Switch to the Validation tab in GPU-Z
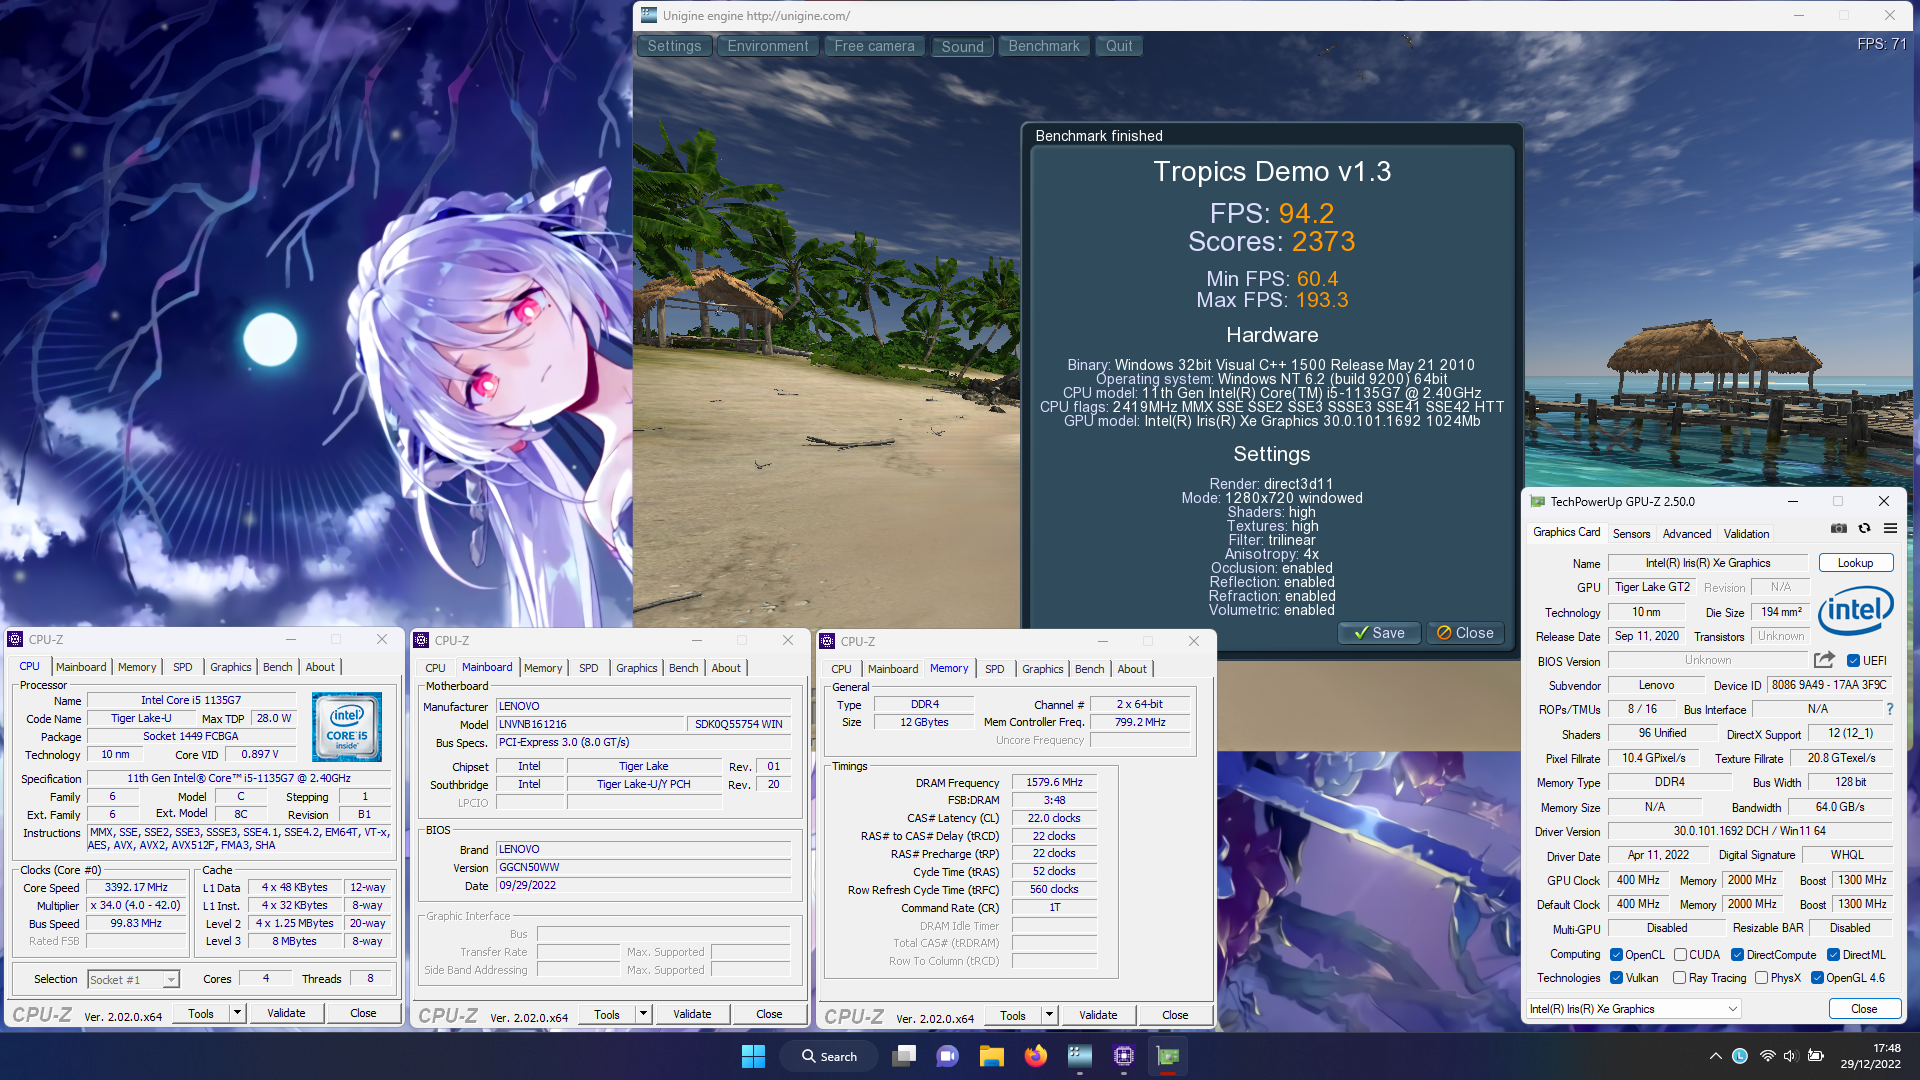The width and height of the screenshot is (1920, 1080). click(1746, 533)
